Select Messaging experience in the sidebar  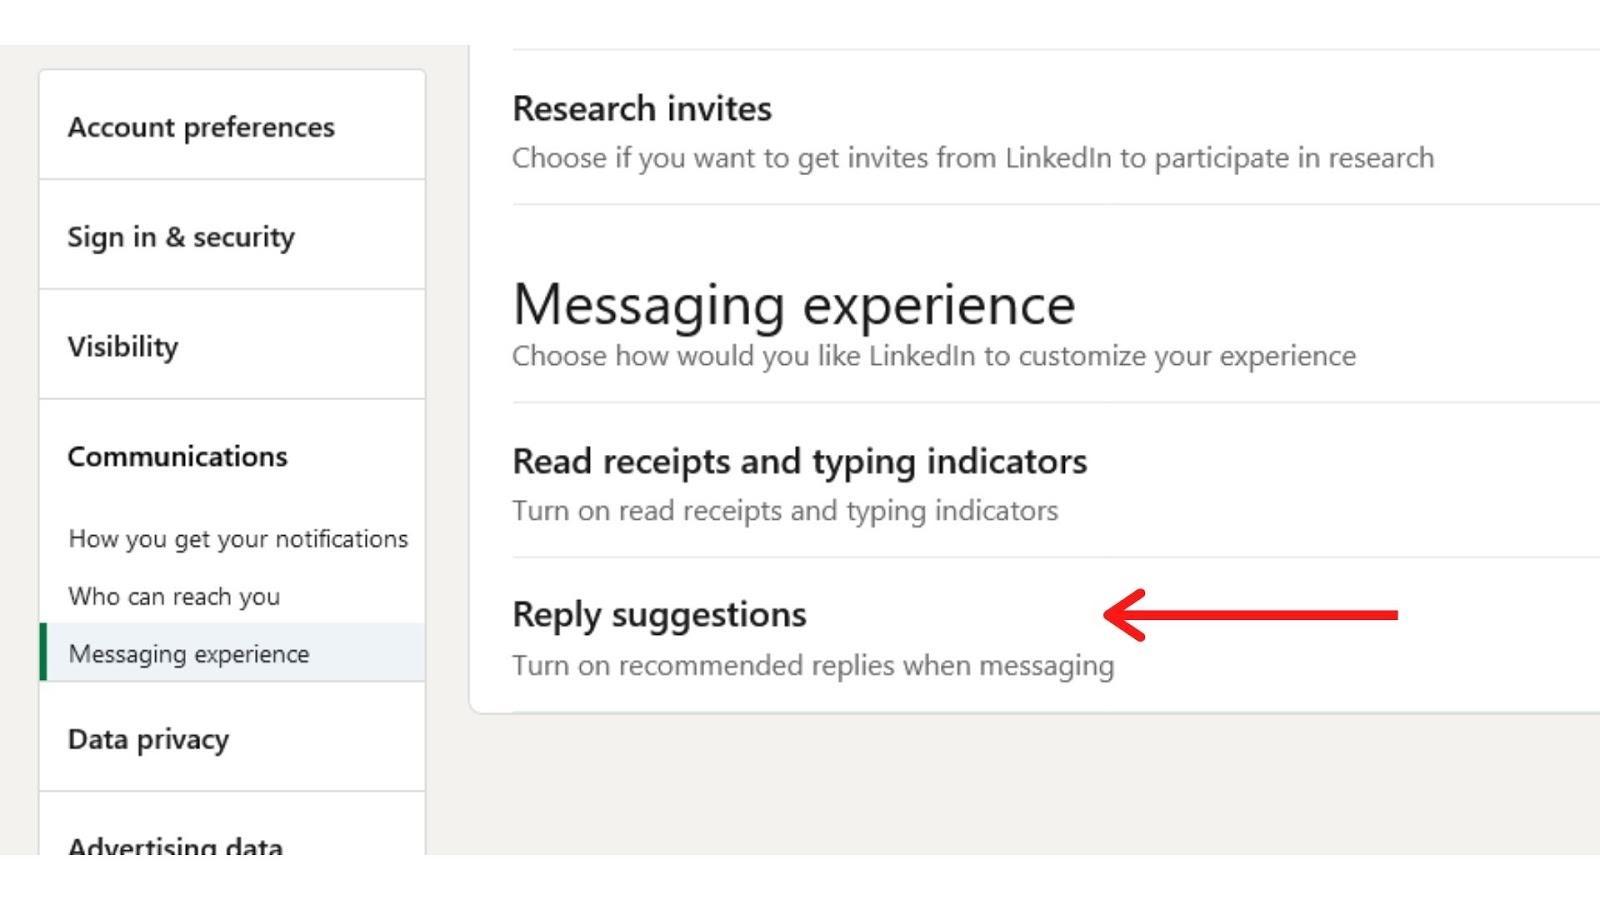(x=189, y=654)
